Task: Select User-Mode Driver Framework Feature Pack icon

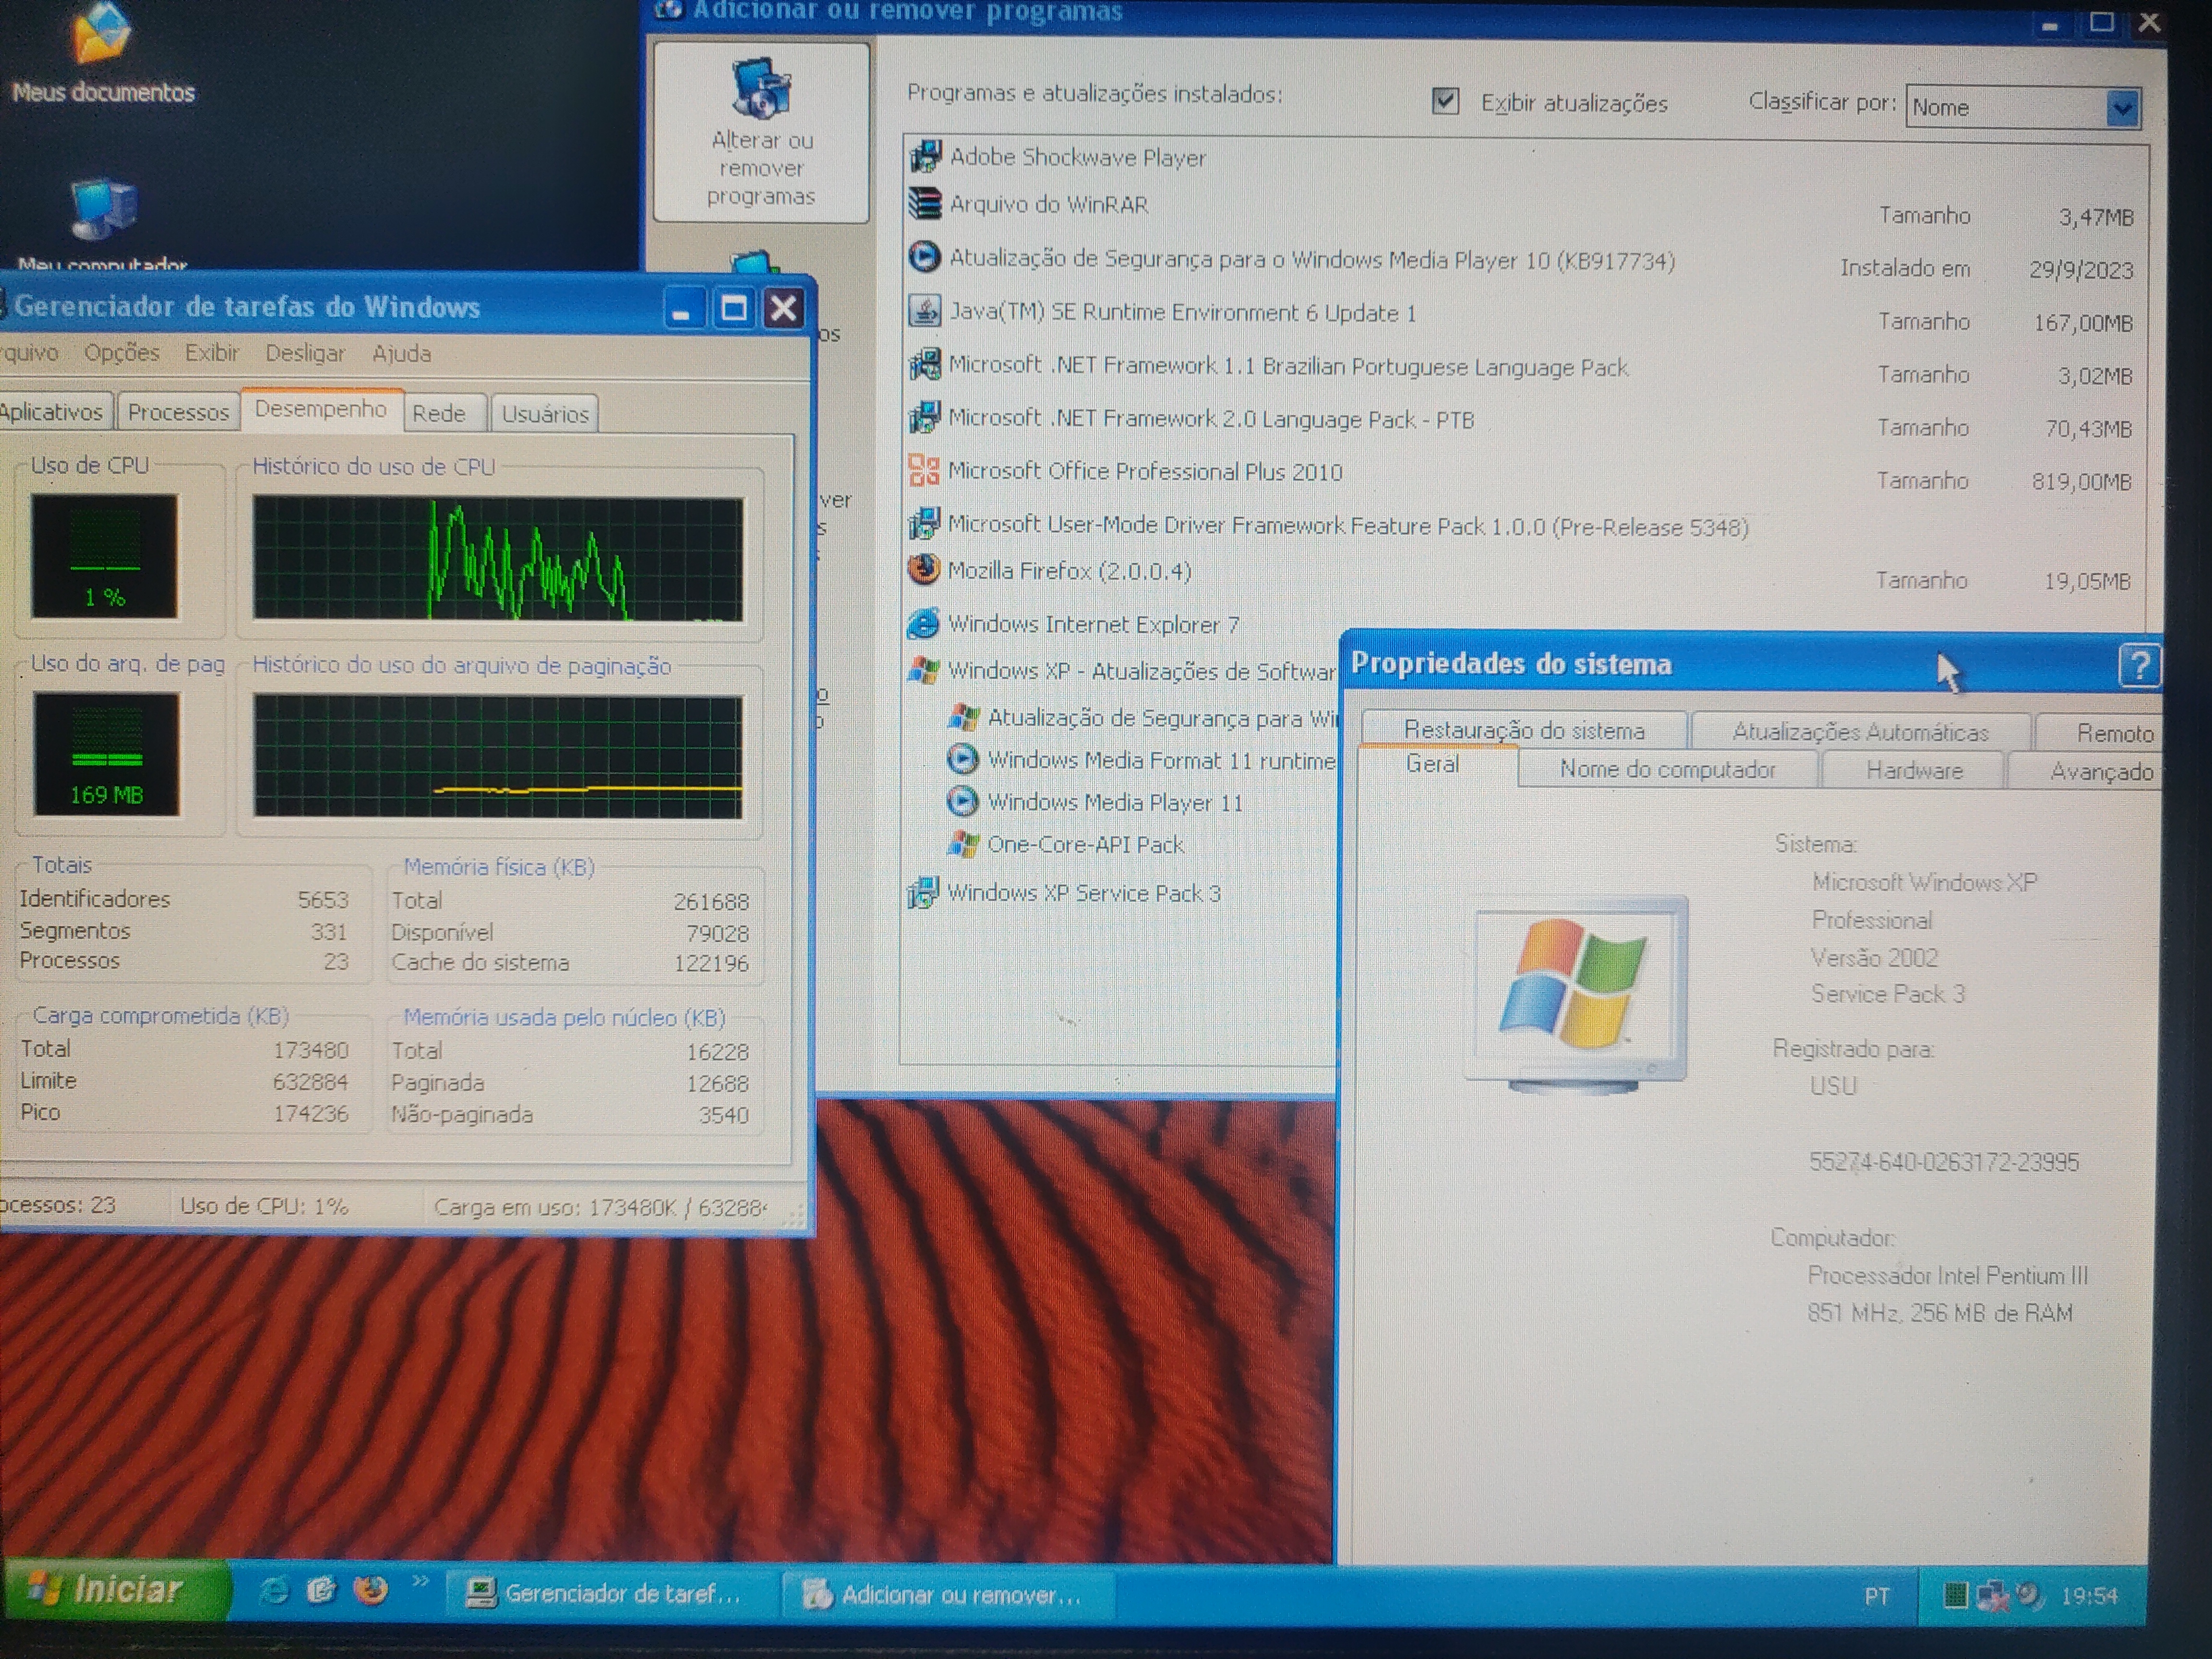Action: [923, 523]
